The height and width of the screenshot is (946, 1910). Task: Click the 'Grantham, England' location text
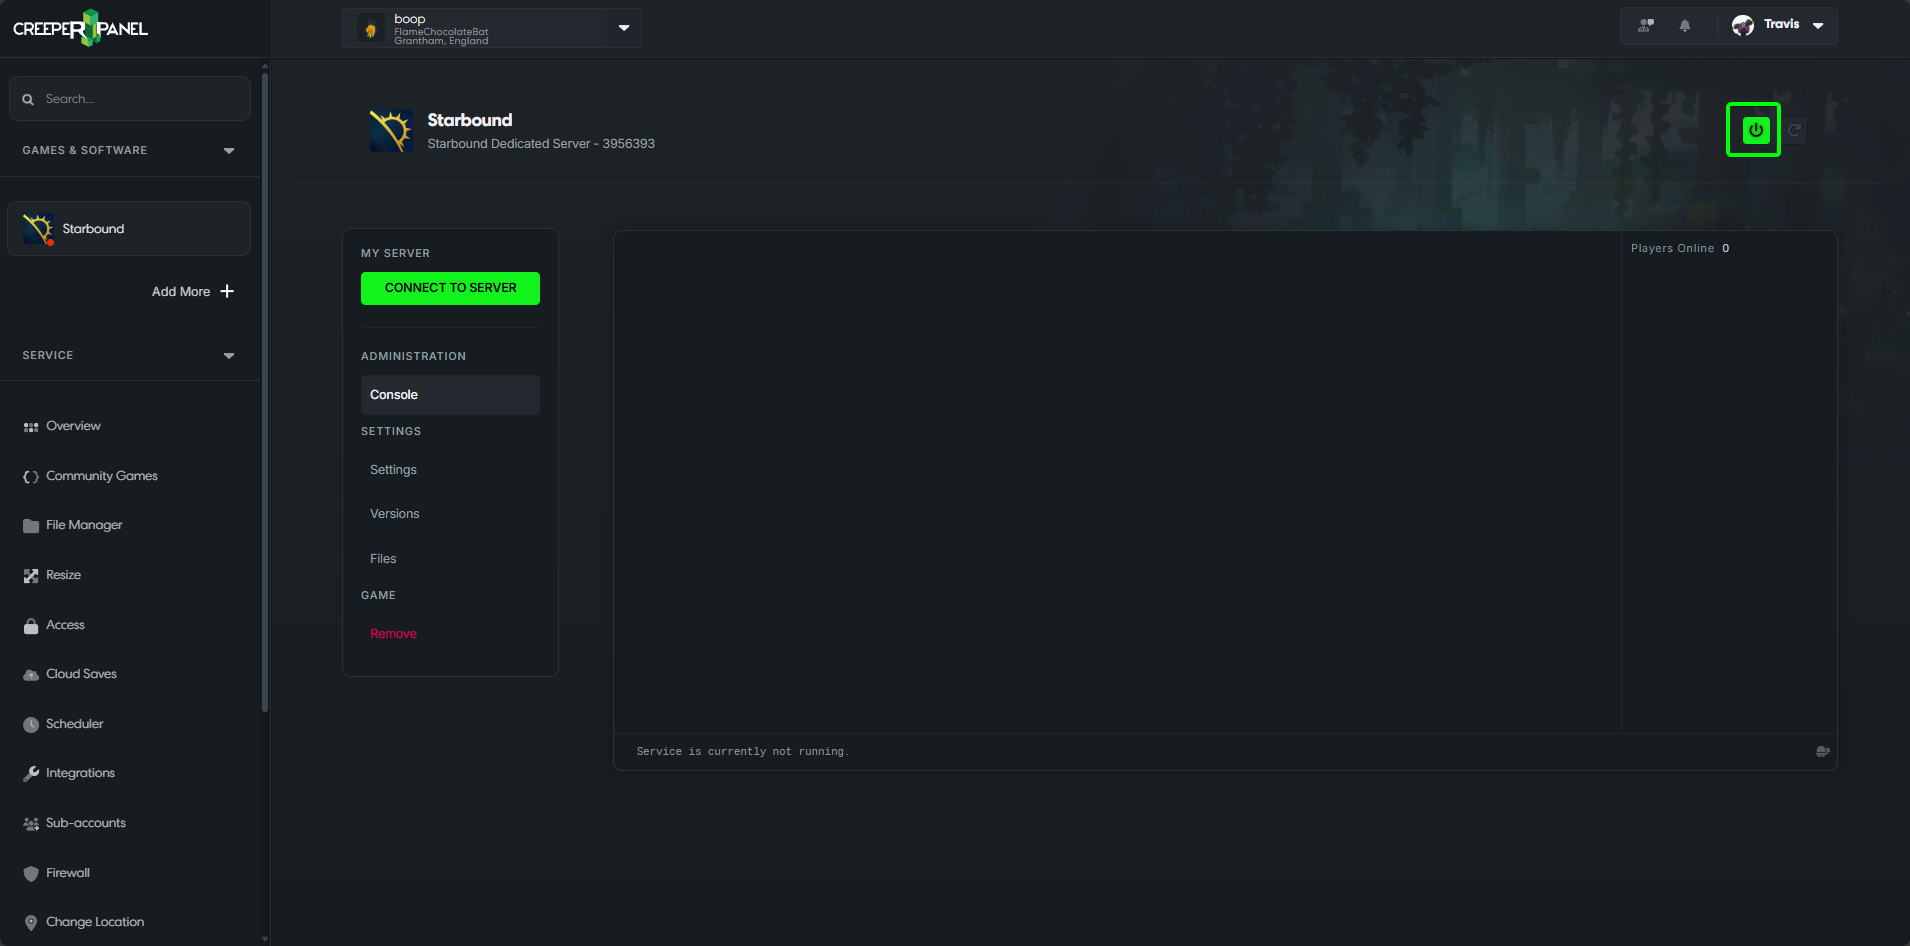441,41
